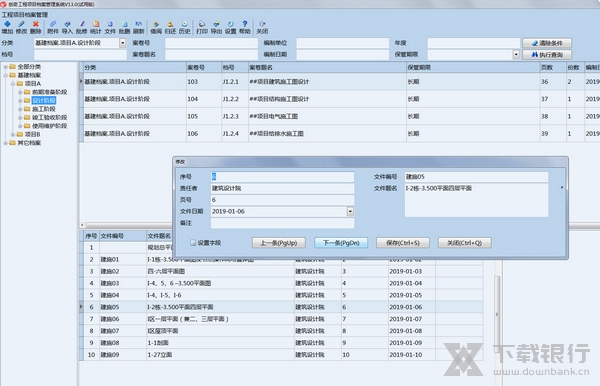Click the 关闭(Ctrl+Q) dialog button
The height and width of the screenshot is (386, 600).
(465, 243)
